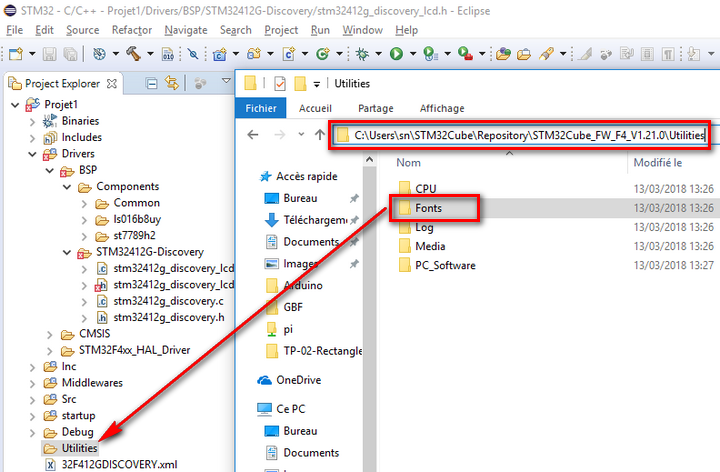Screen dimensions: 720x472
Task: Close the Project Explorer tab with X
Action: [112, 84]
